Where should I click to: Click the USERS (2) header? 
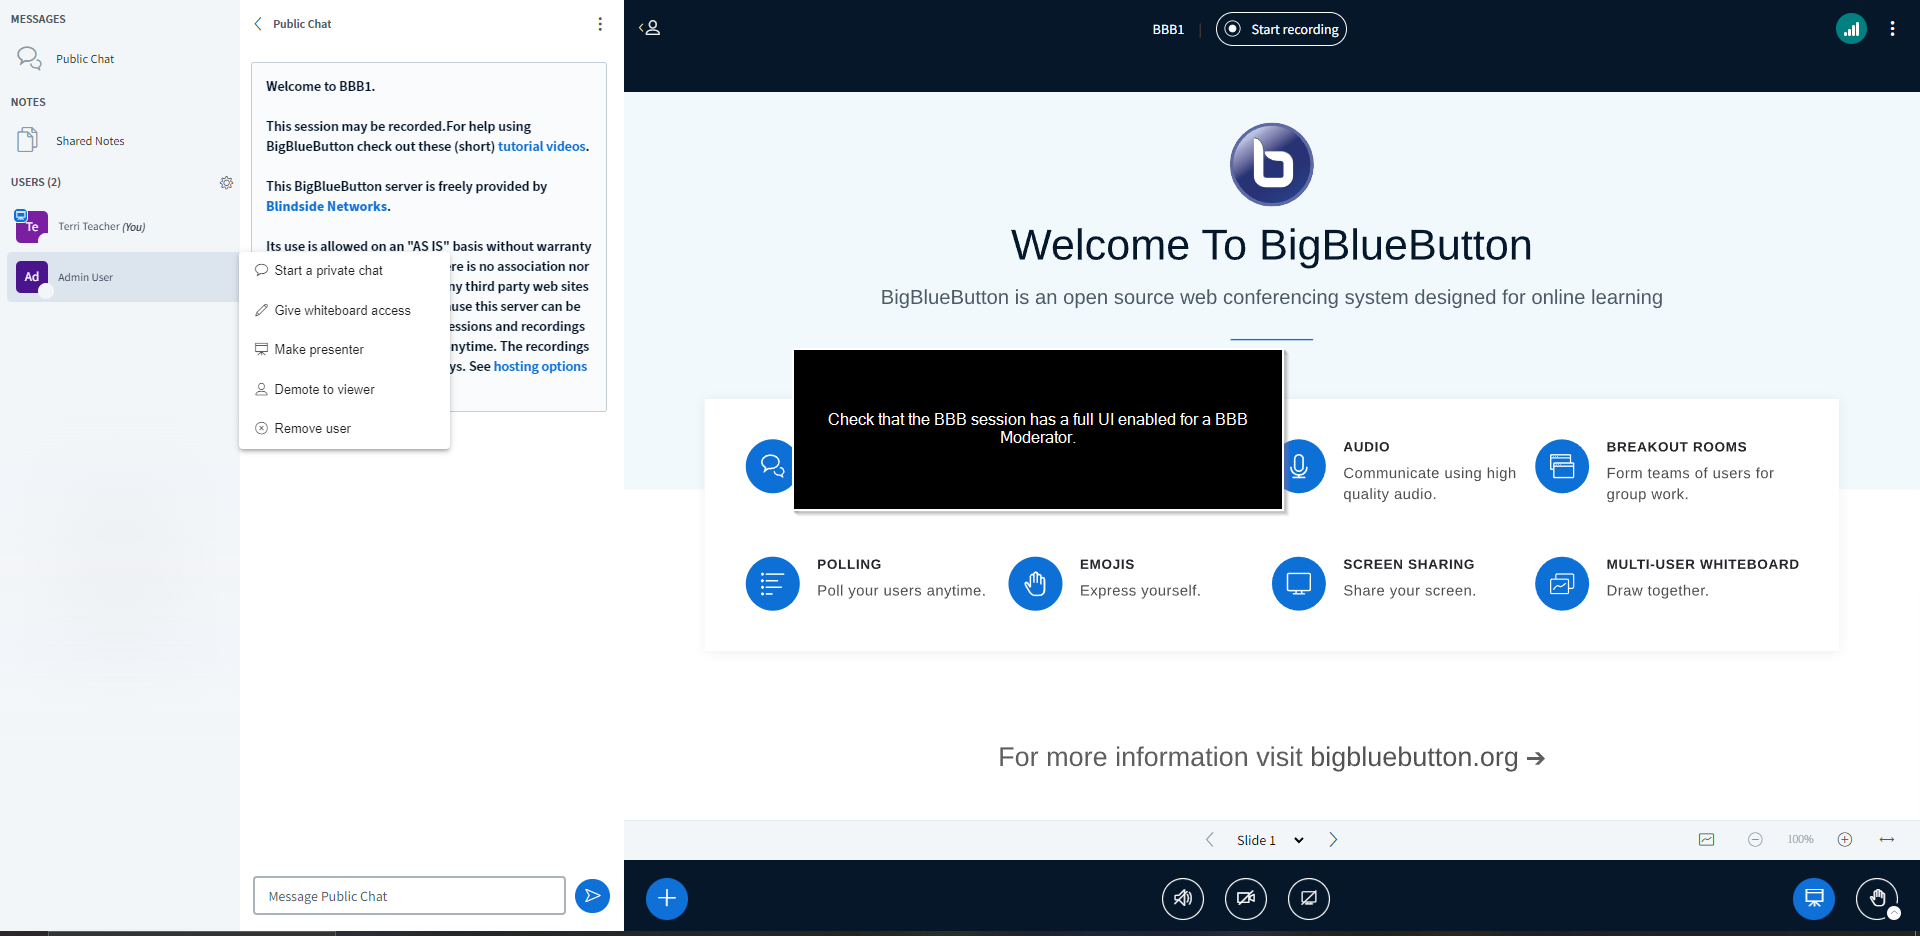(36, 182)
